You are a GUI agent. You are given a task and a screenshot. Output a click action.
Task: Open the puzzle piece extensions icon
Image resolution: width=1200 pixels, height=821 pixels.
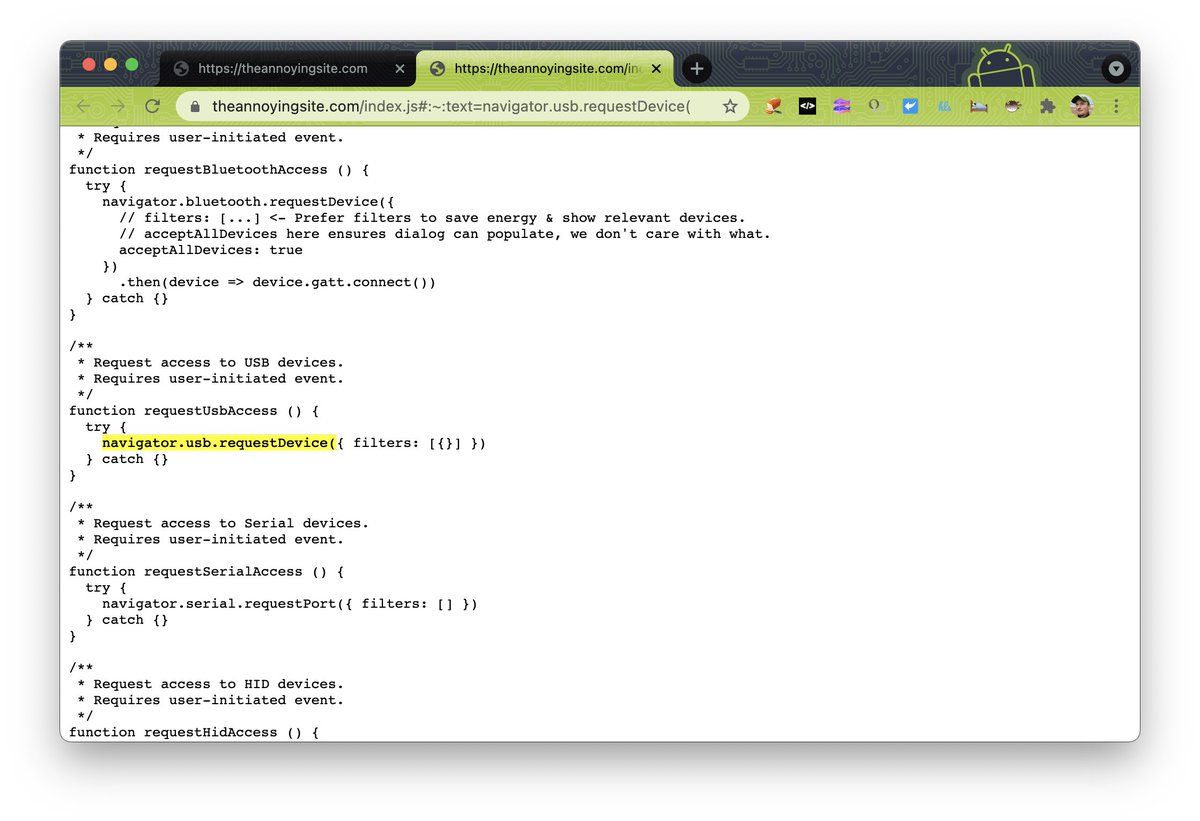click(1046, 105)
